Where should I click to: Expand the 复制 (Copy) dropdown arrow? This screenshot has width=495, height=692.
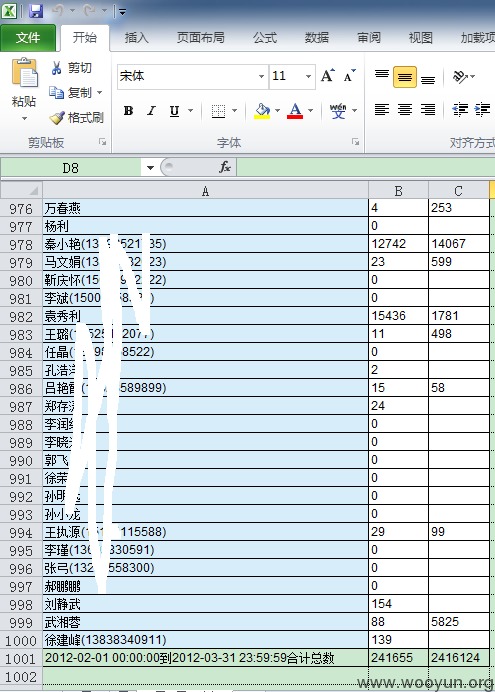click(100, 93)
